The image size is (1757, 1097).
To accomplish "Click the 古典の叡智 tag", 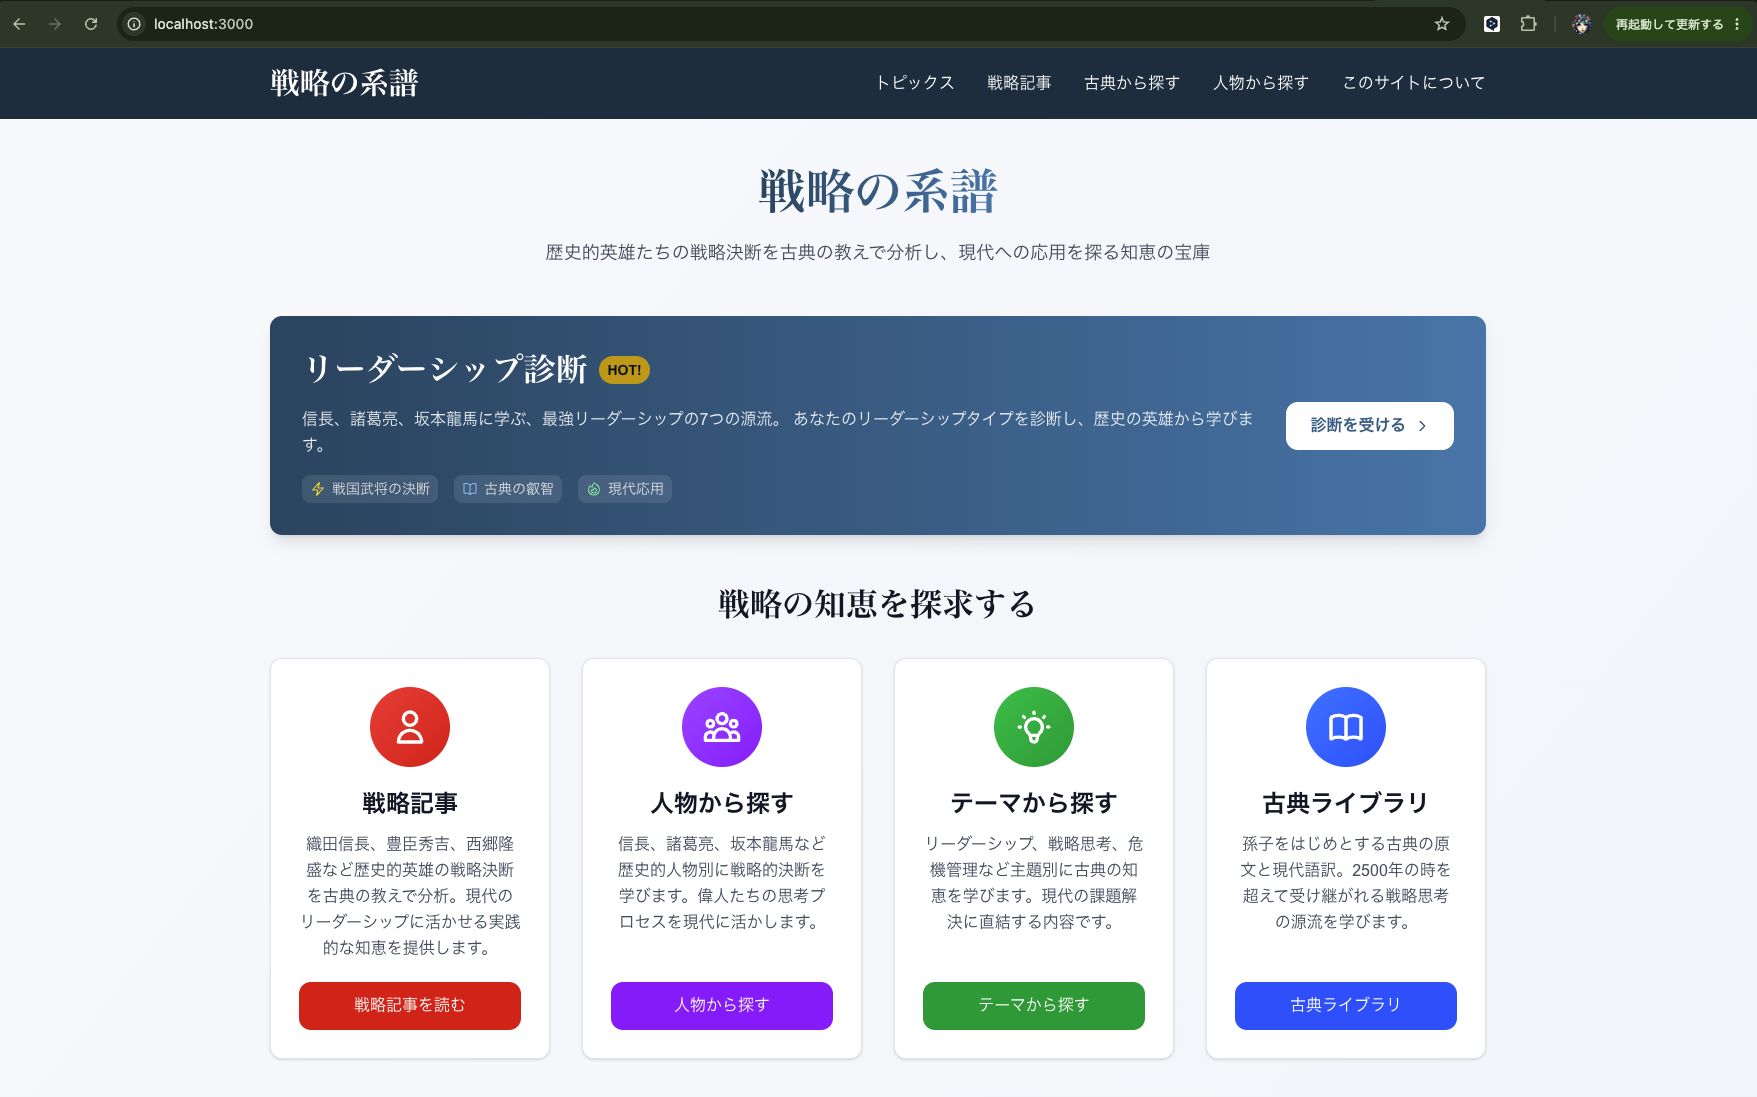I will (x=508, y=489).
